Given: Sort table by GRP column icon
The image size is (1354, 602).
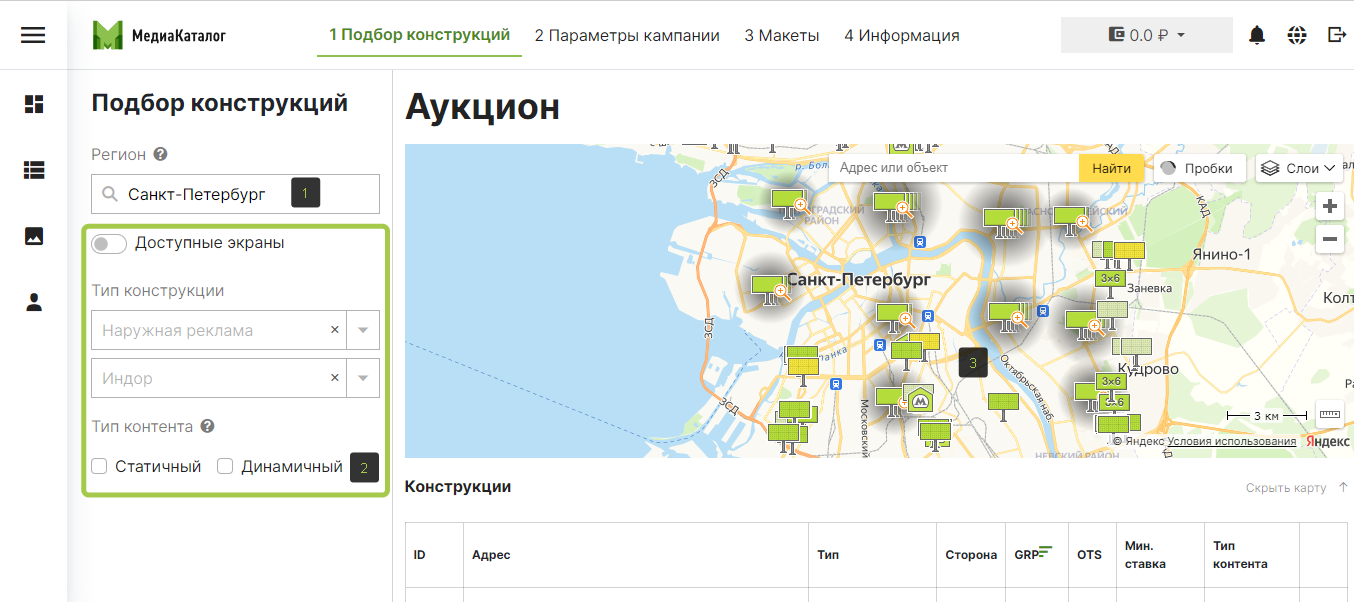Looking at the screenshot, I should click(1044, 550).
